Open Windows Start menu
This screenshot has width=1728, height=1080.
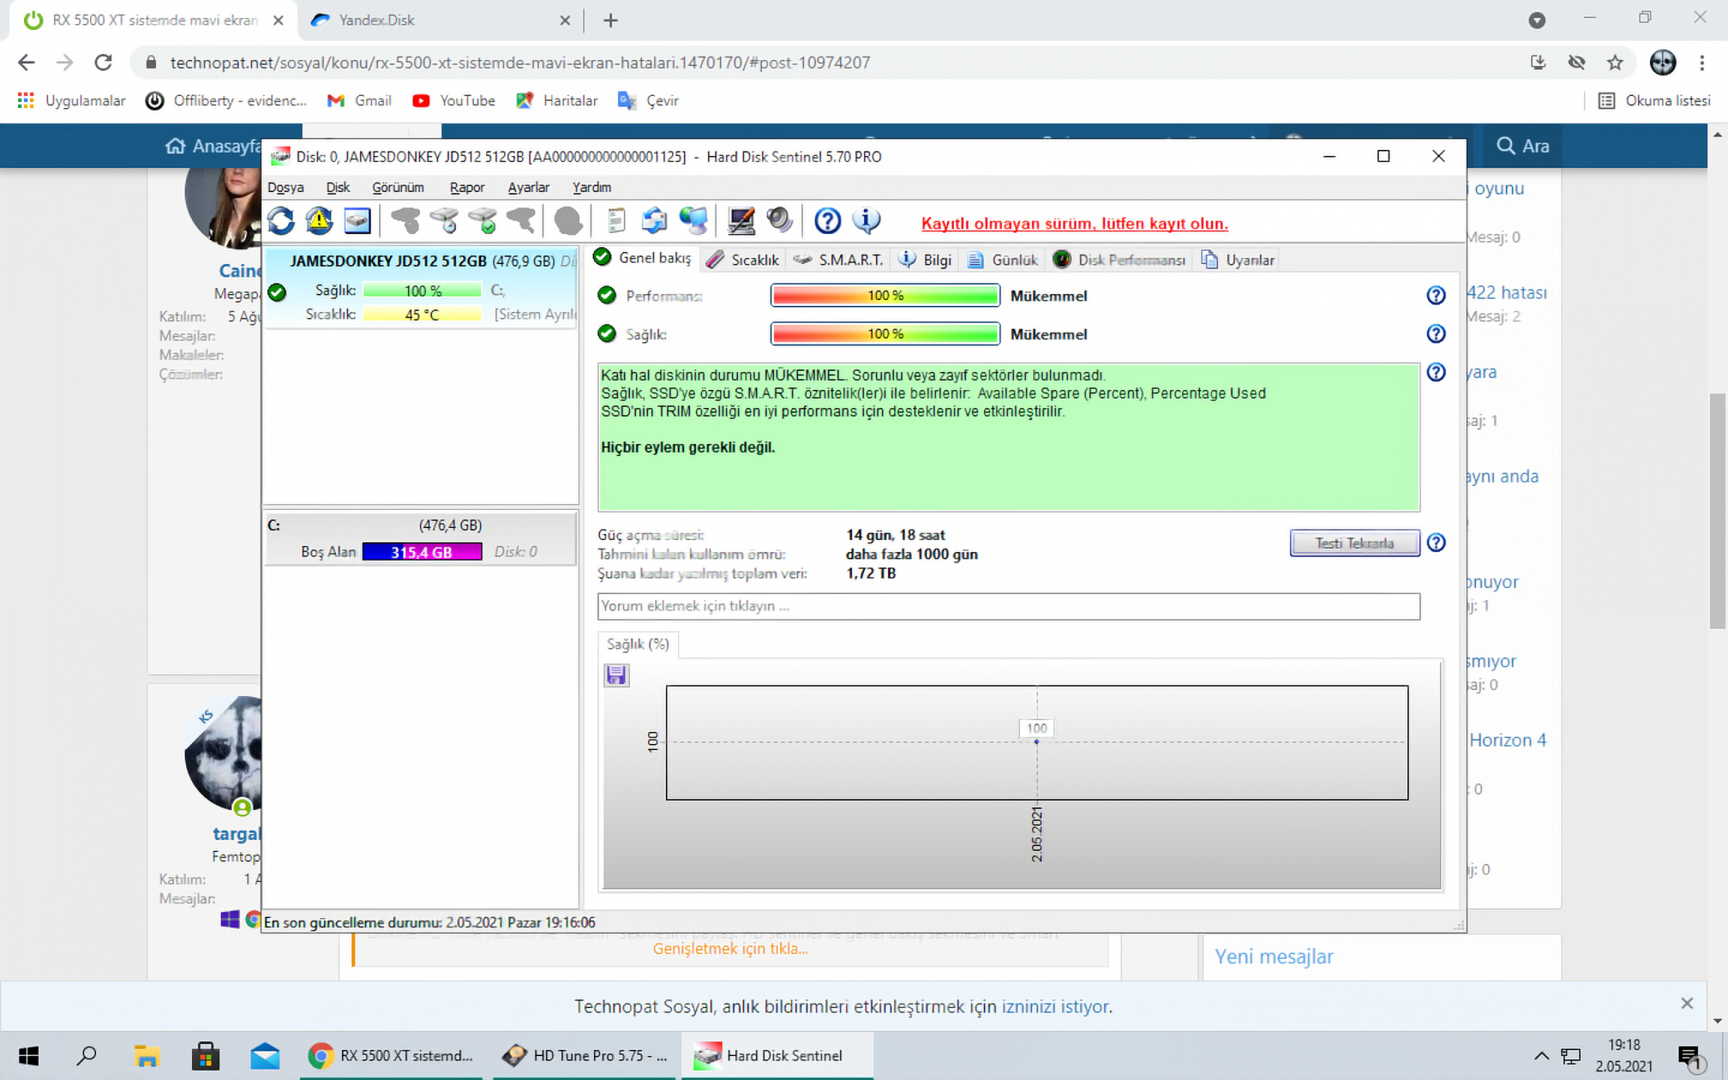29,1056
